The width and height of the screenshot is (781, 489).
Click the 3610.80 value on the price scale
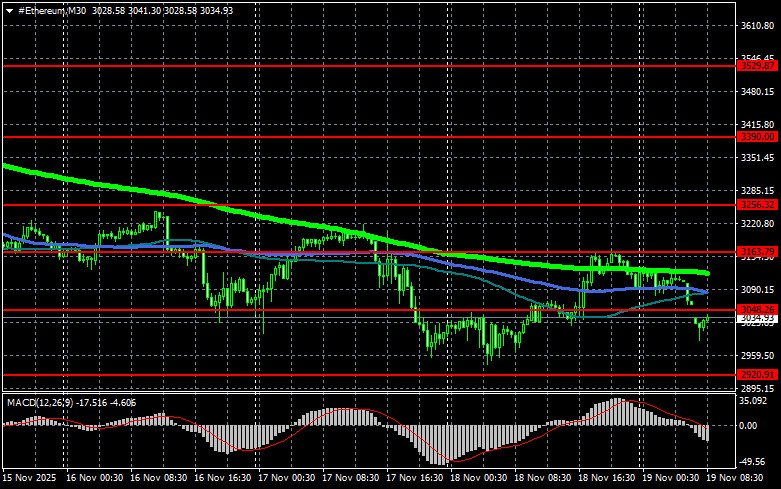click(757, 26)
